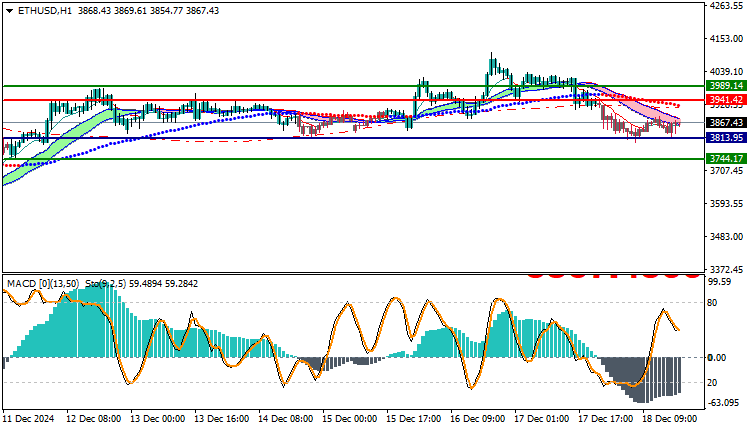Viewport: 750px width, 430px height.
Task: Select the 3989.14 green price label
Action: (x=727, y=86)
